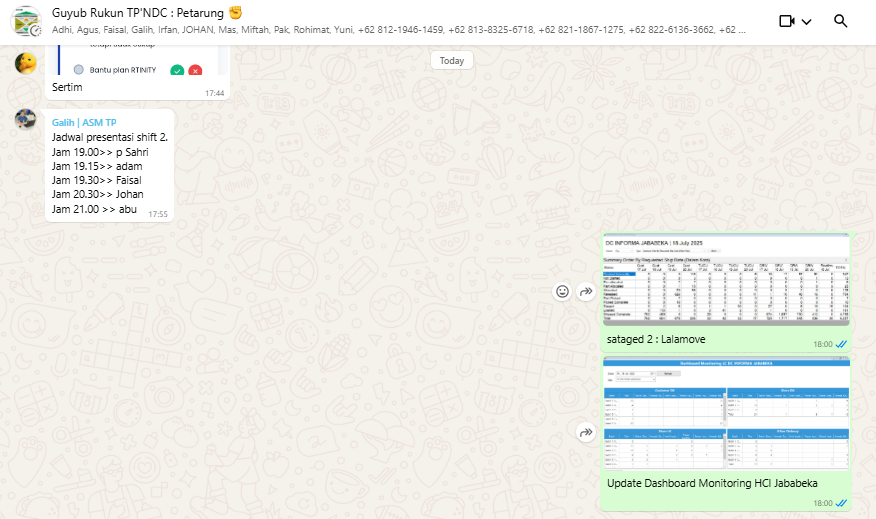Click the 17:44 timestamp on Sertim message
Viewport: 876px width, 519px height.
pyautogui.click(x=215, y=93)
